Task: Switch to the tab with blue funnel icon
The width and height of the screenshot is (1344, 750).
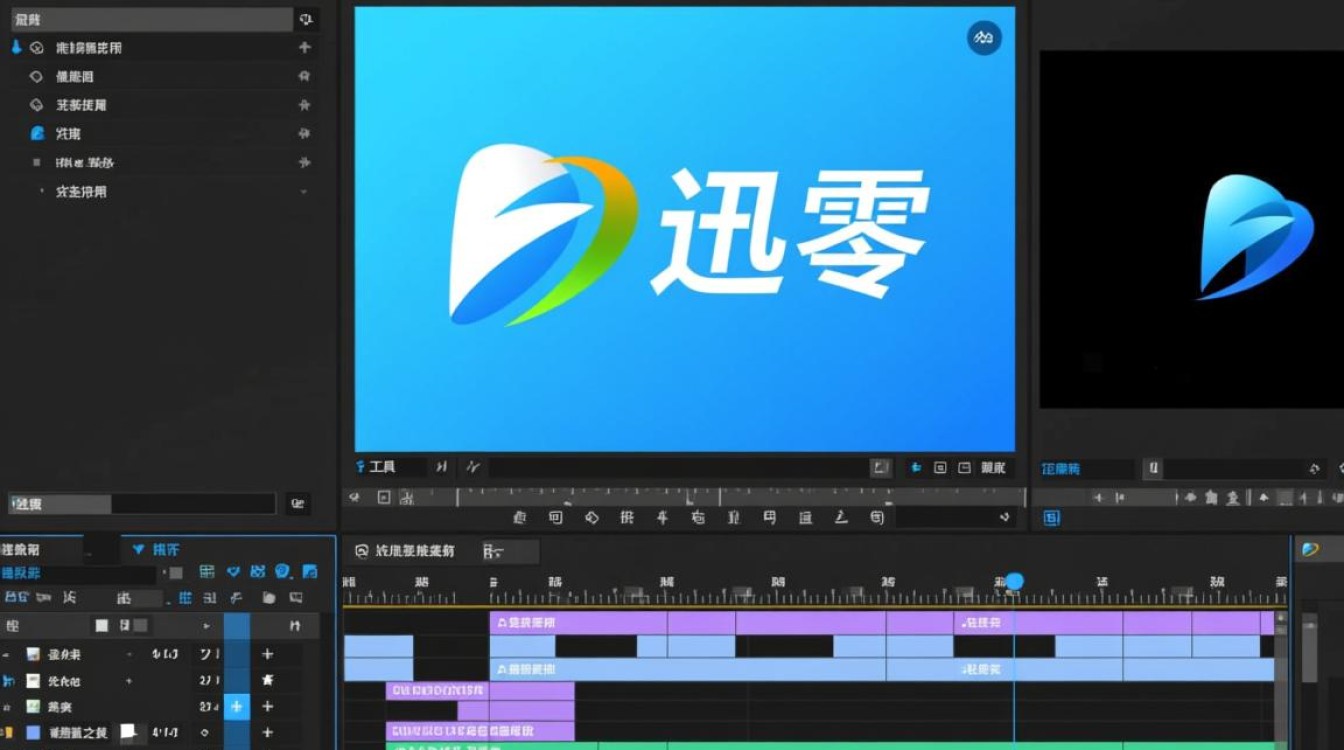Action: coord(155,549)
